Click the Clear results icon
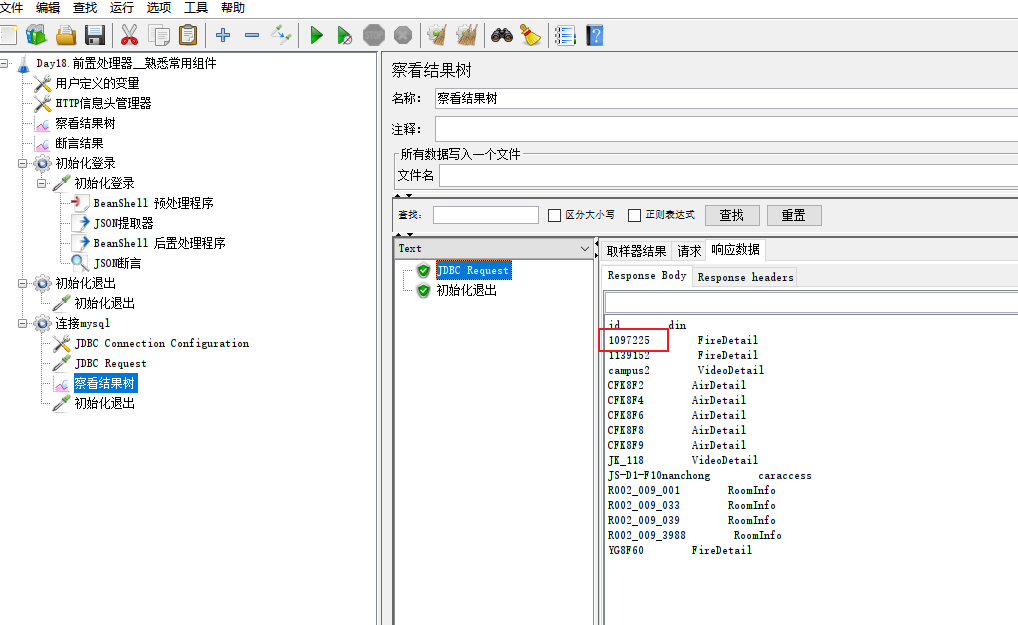Viewport: 1018px width, 625px height. click(x=437, y=35)
